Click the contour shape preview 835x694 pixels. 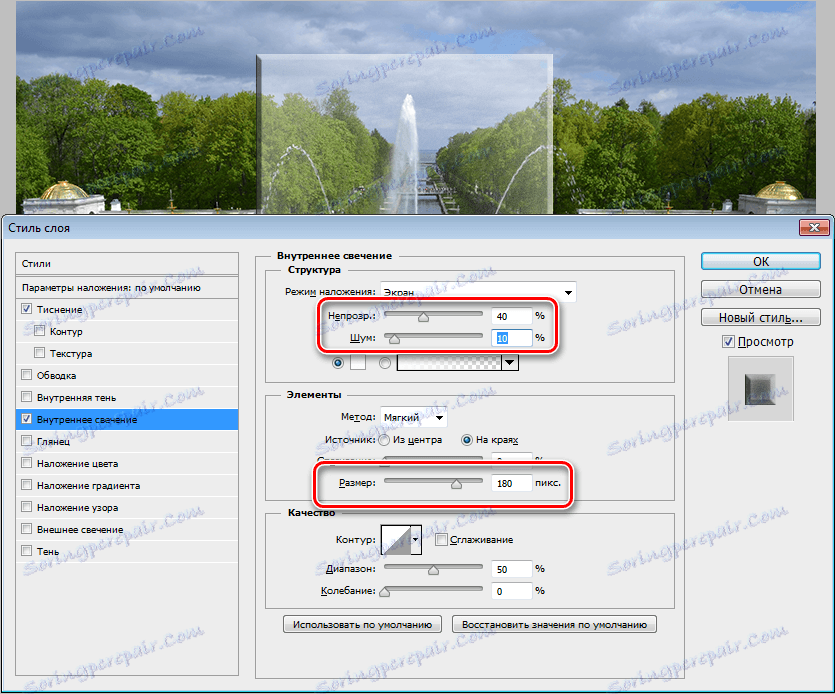tap(396, 540)
